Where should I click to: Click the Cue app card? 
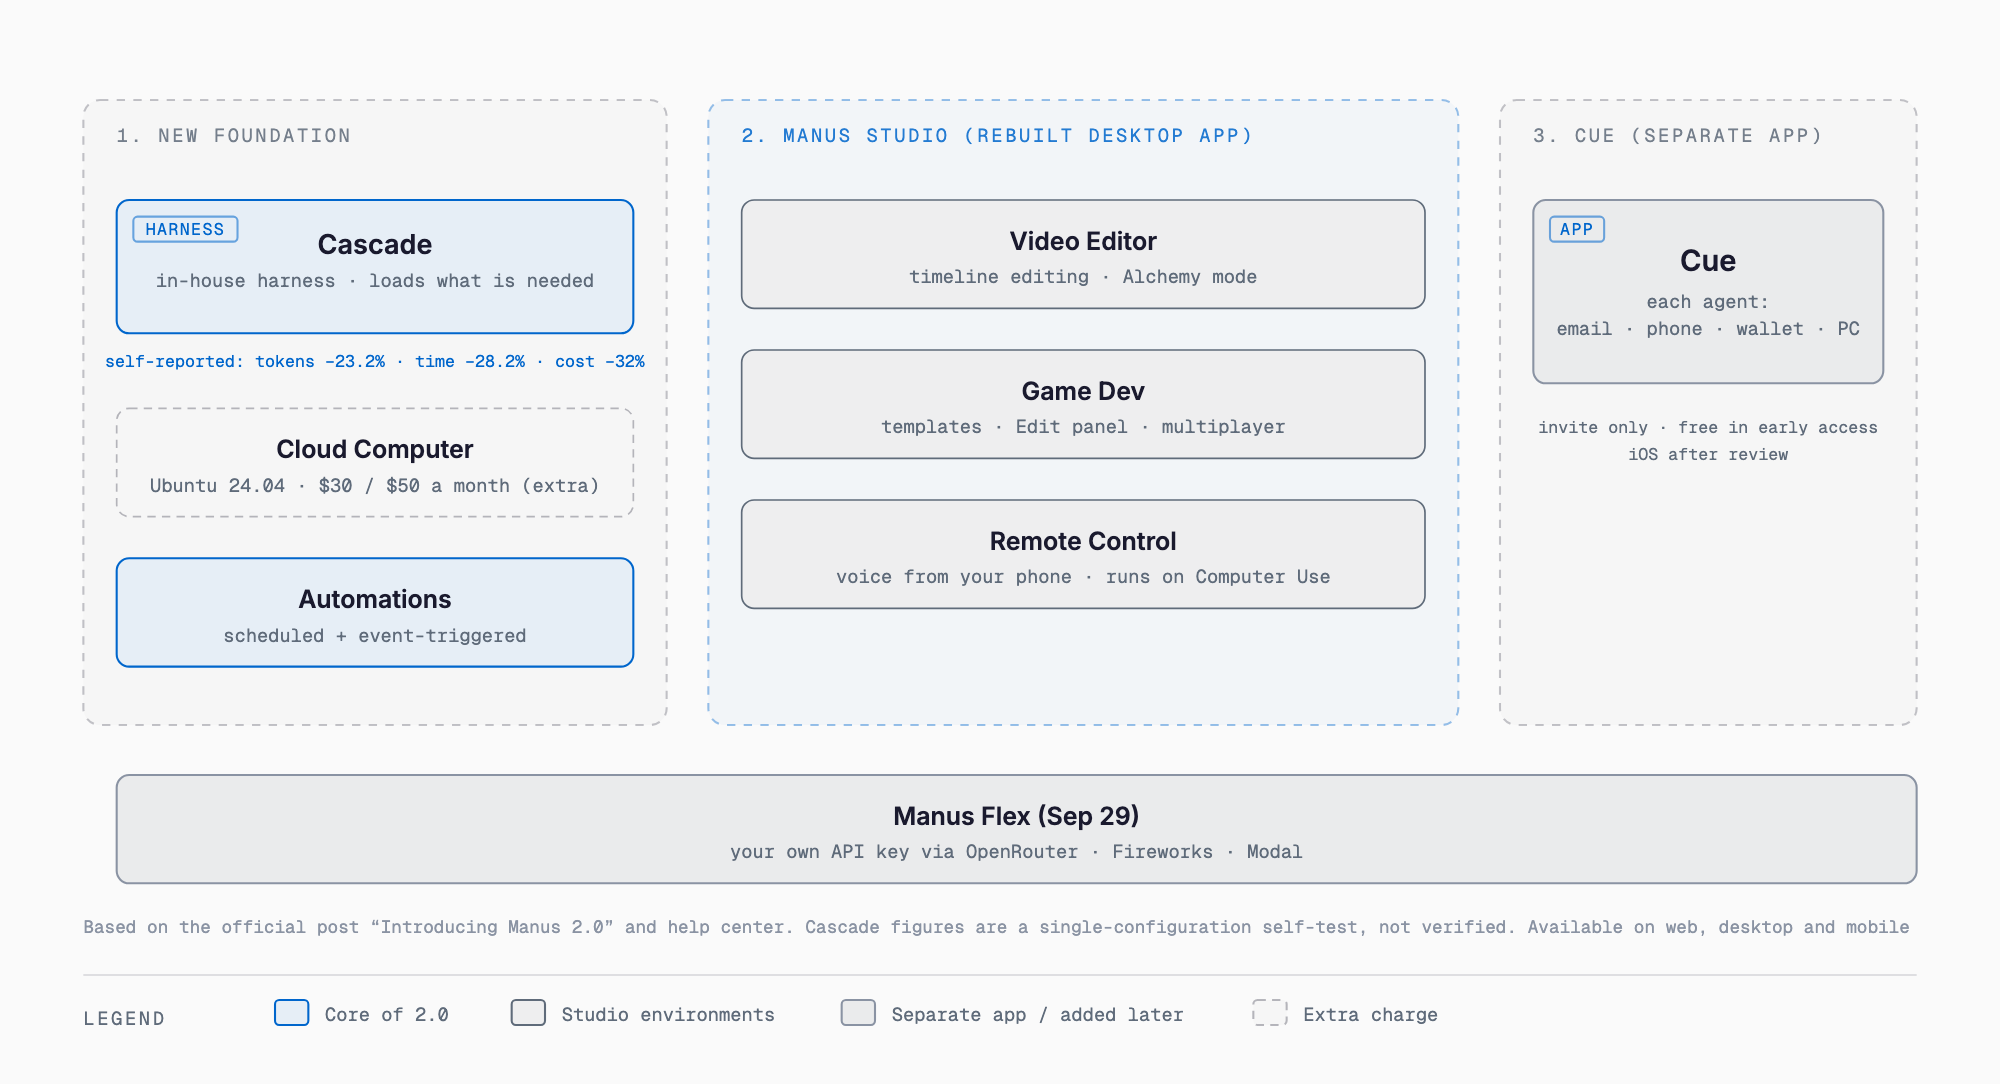click(1708, 291)
